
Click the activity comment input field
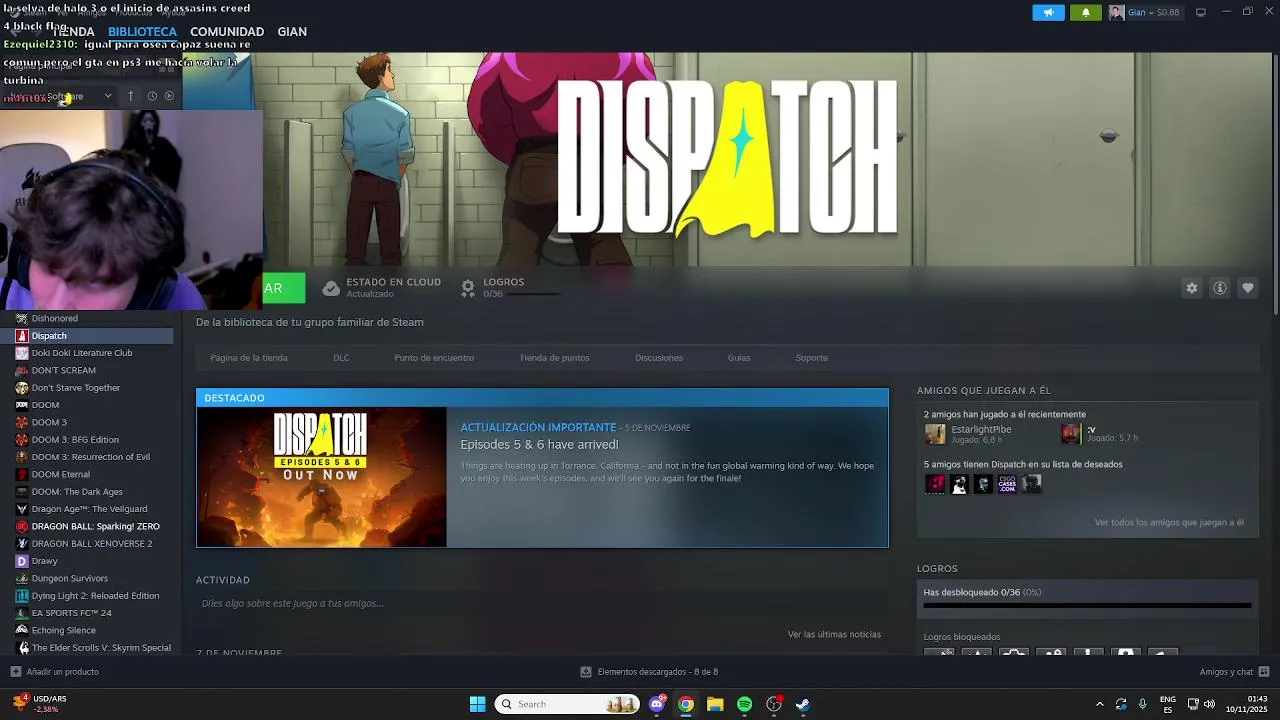[542, 603]
